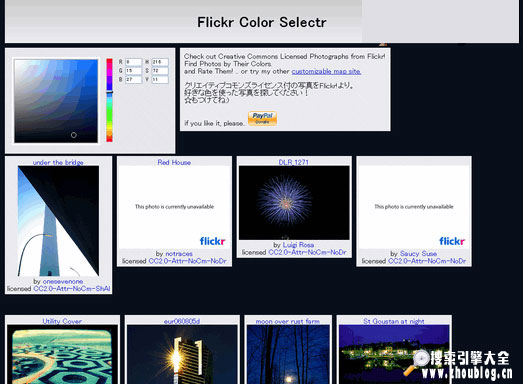Click the R value input field

point(133,62)
